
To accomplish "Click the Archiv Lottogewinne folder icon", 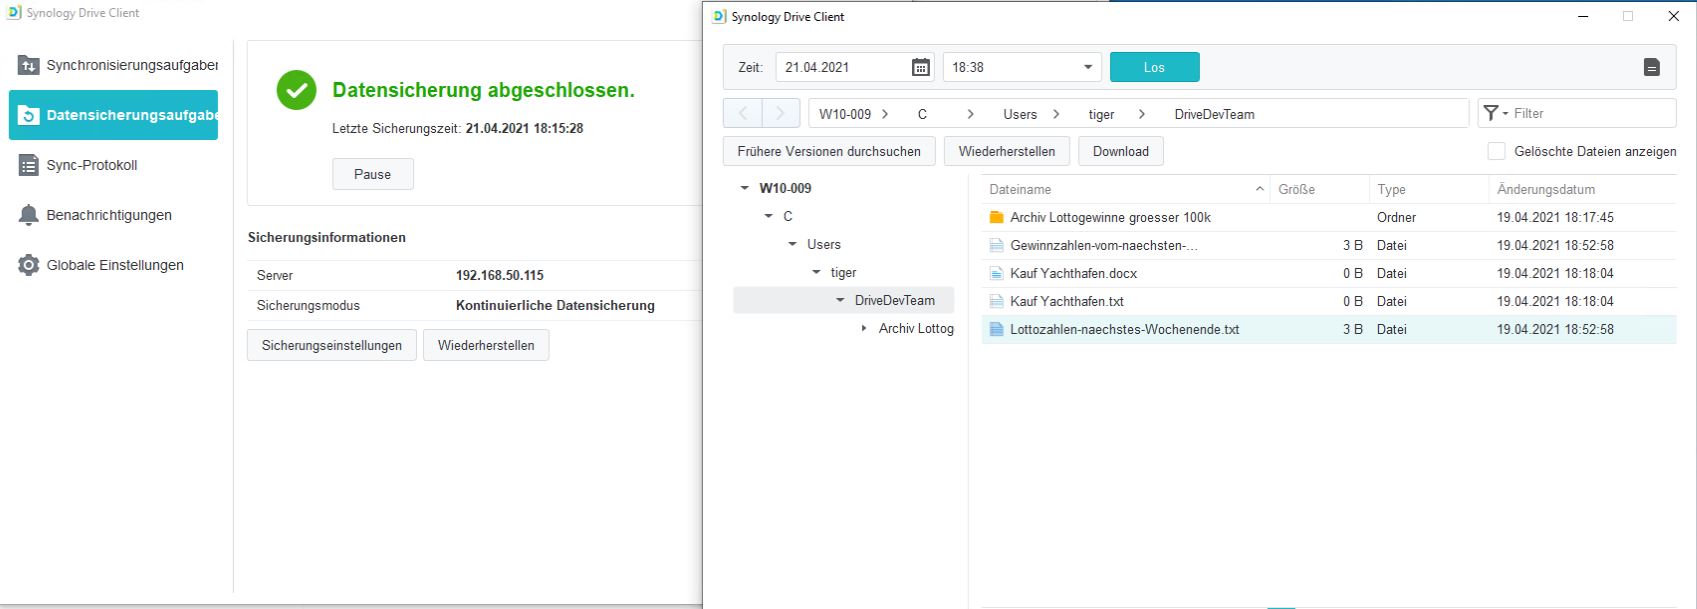I will click(x=996, y=217).
